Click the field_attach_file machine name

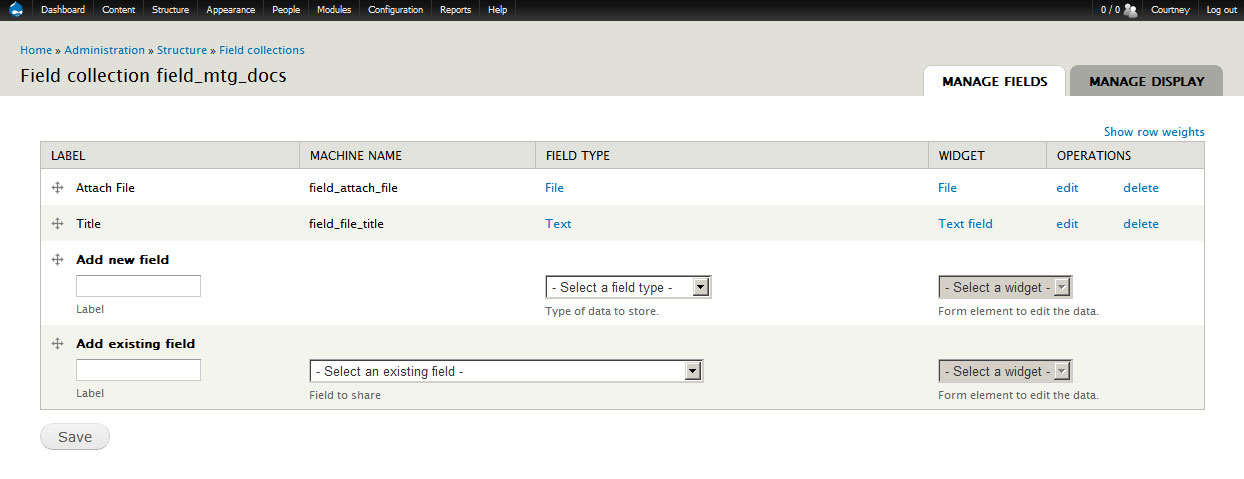[x=354, y=187]
